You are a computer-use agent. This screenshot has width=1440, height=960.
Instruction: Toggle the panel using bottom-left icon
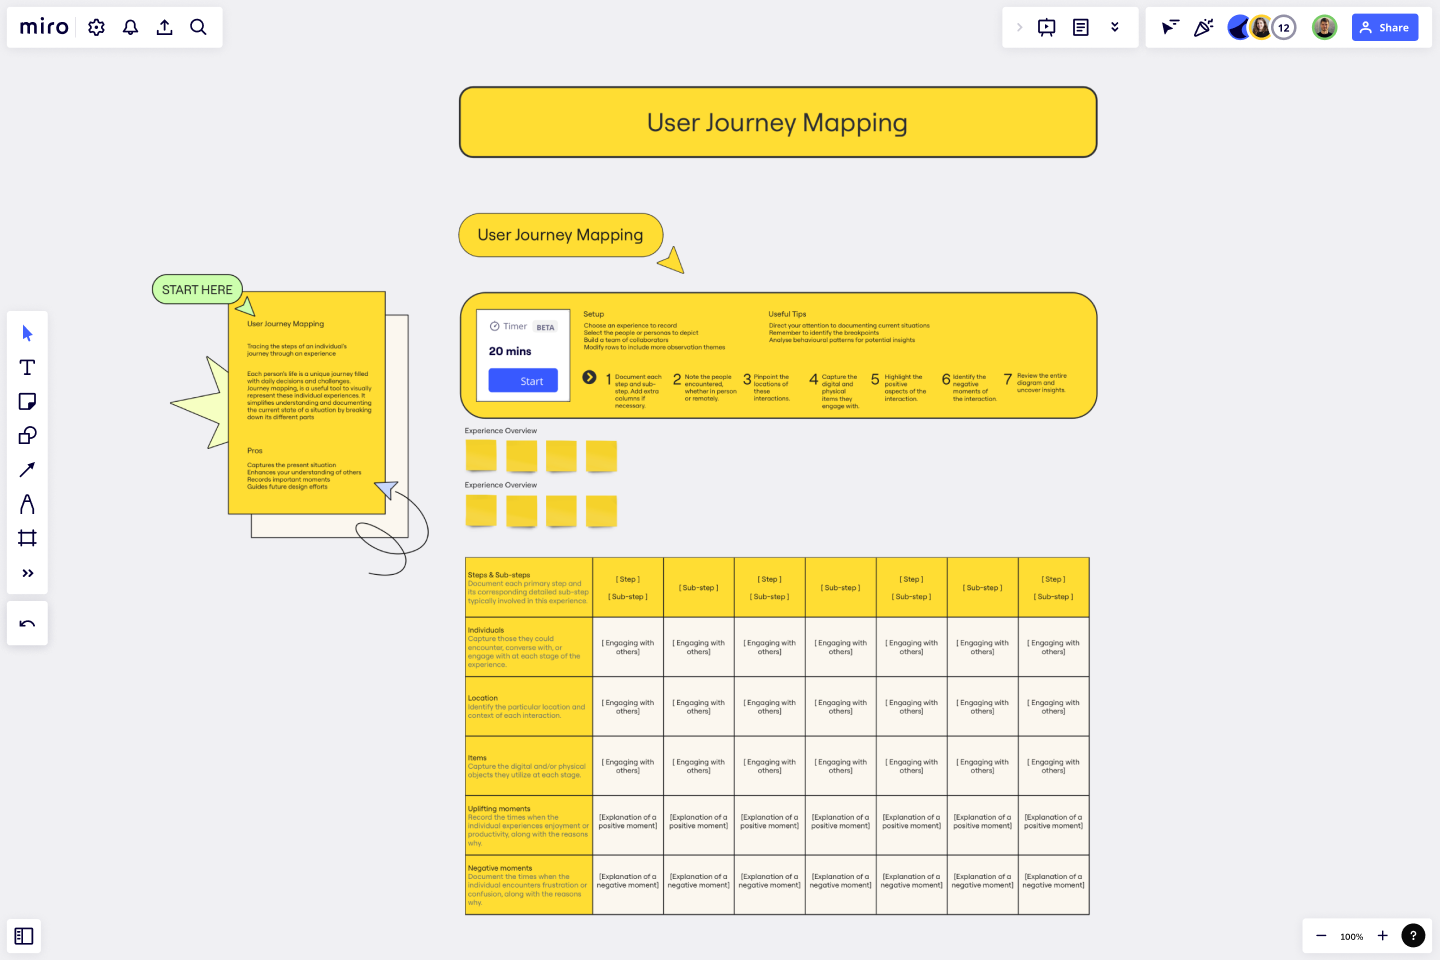click(24, 936)
